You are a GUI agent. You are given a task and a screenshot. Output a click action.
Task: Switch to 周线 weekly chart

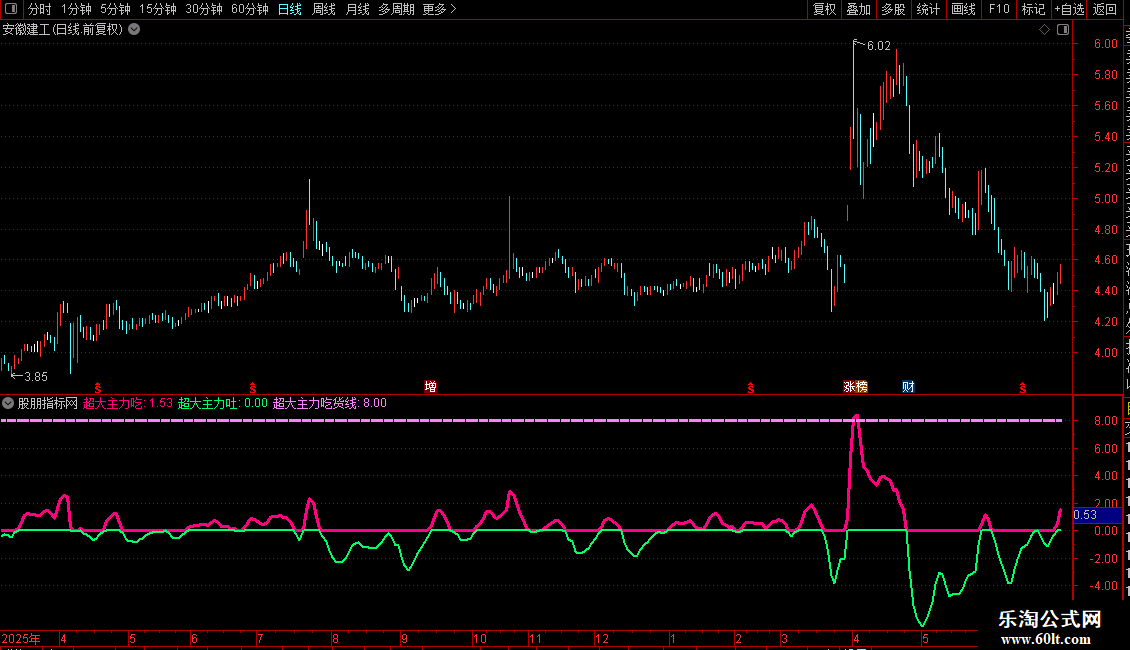click(324, 9)
